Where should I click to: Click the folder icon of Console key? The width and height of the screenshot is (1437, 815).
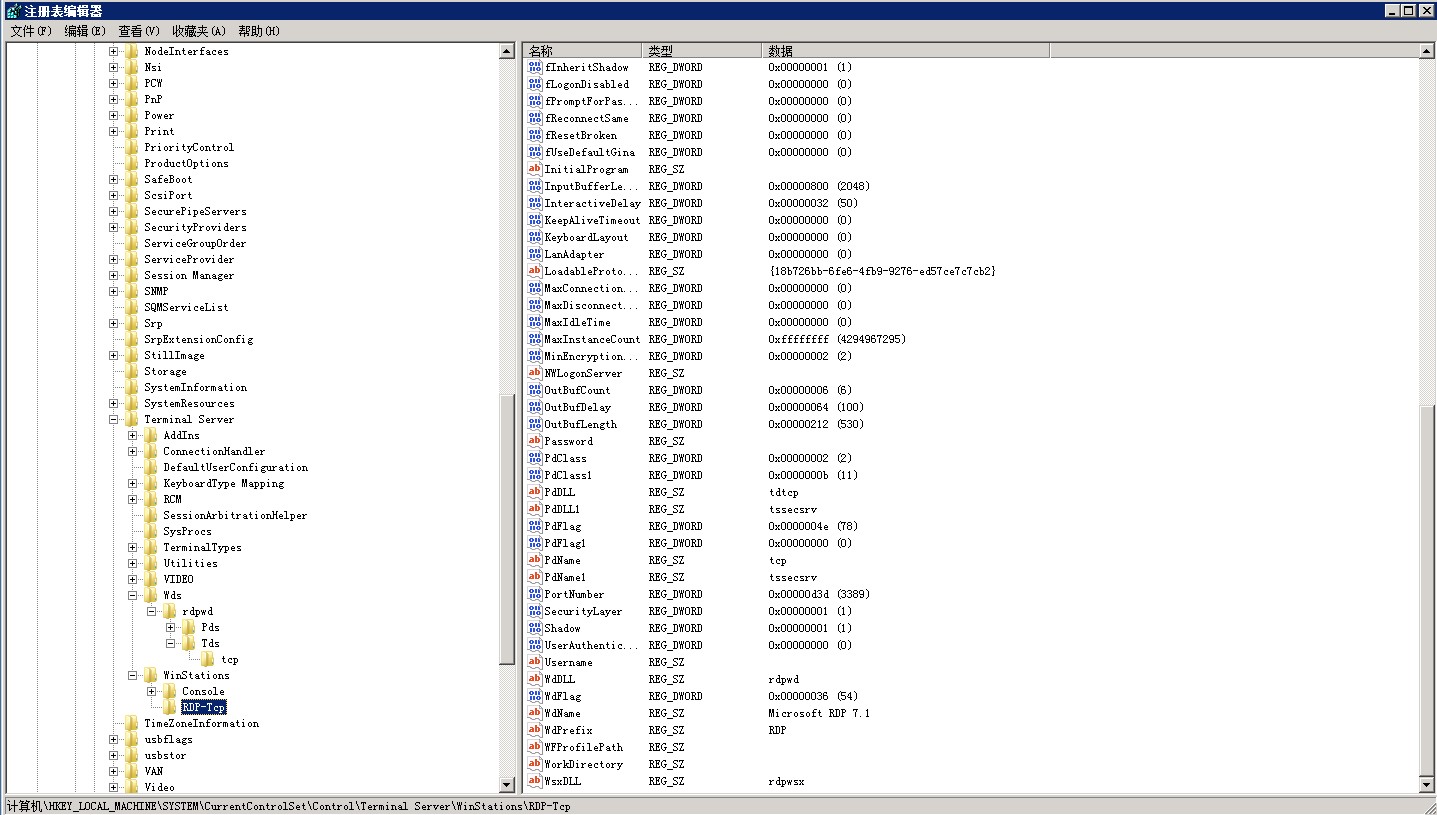[x=170, y=691]
